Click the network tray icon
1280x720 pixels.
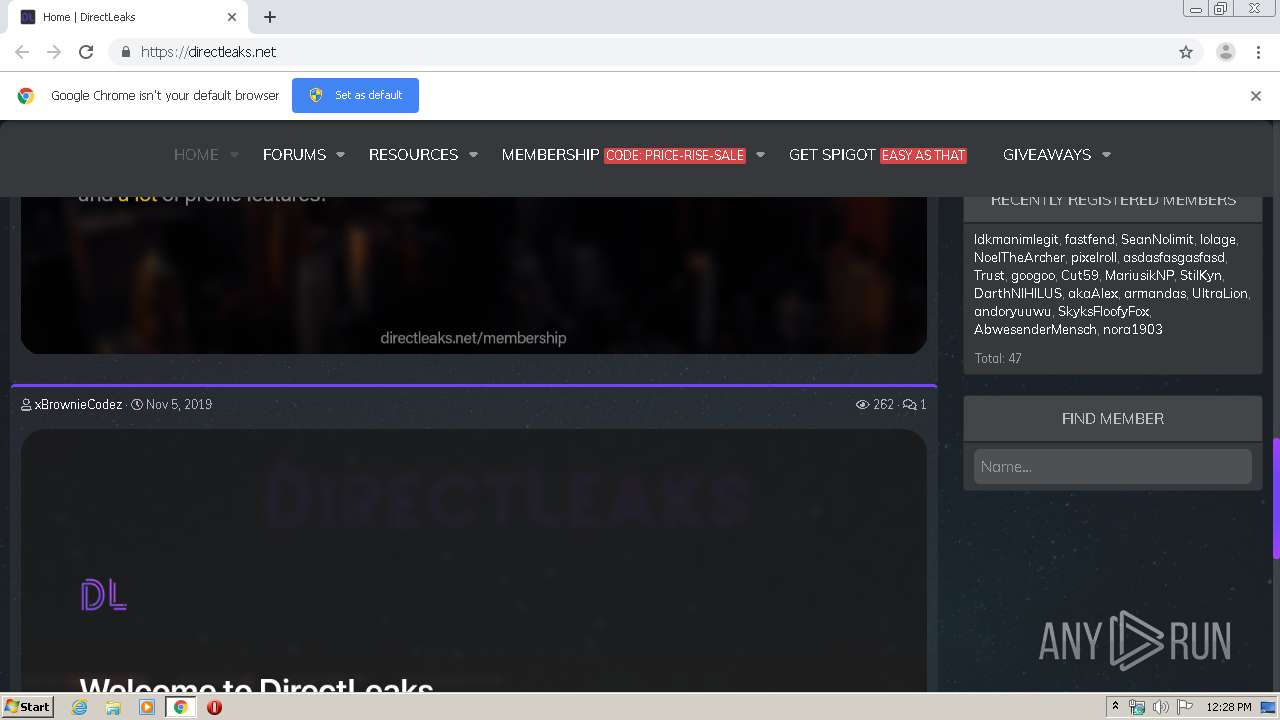tap(1137, 707)
